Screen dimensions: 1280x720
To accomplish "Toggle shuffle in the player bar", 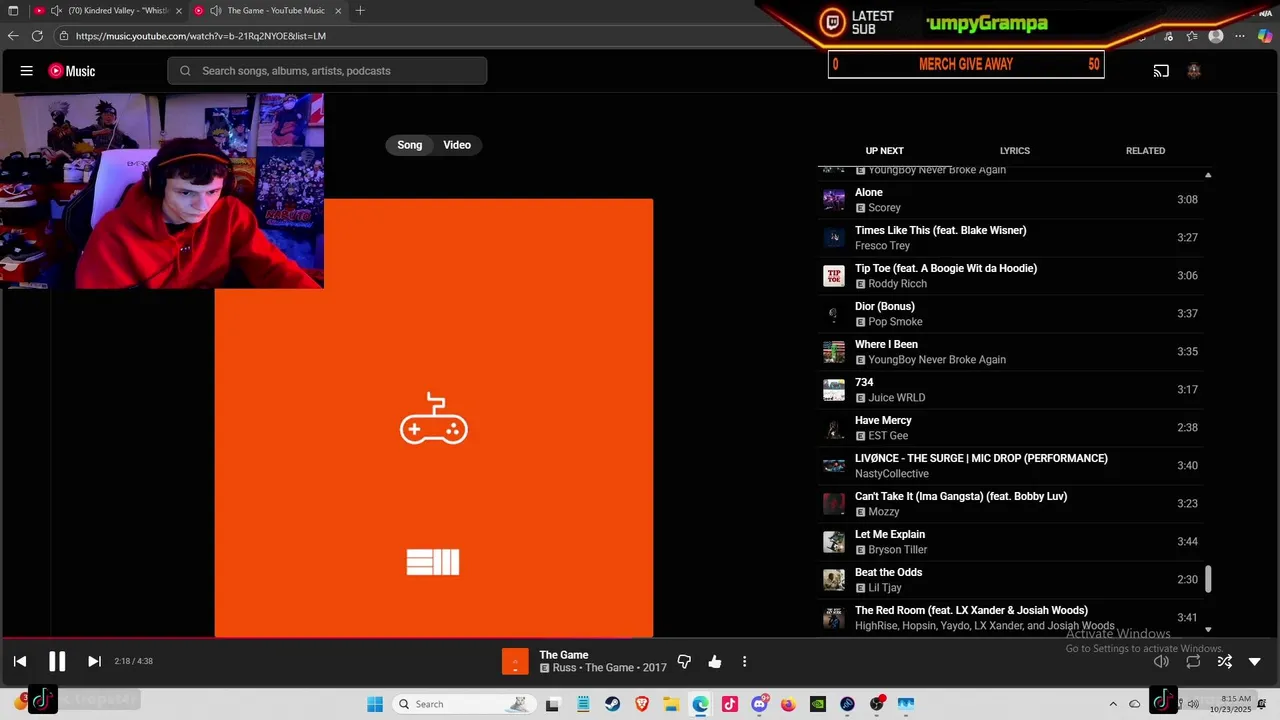I will 1224,661.
